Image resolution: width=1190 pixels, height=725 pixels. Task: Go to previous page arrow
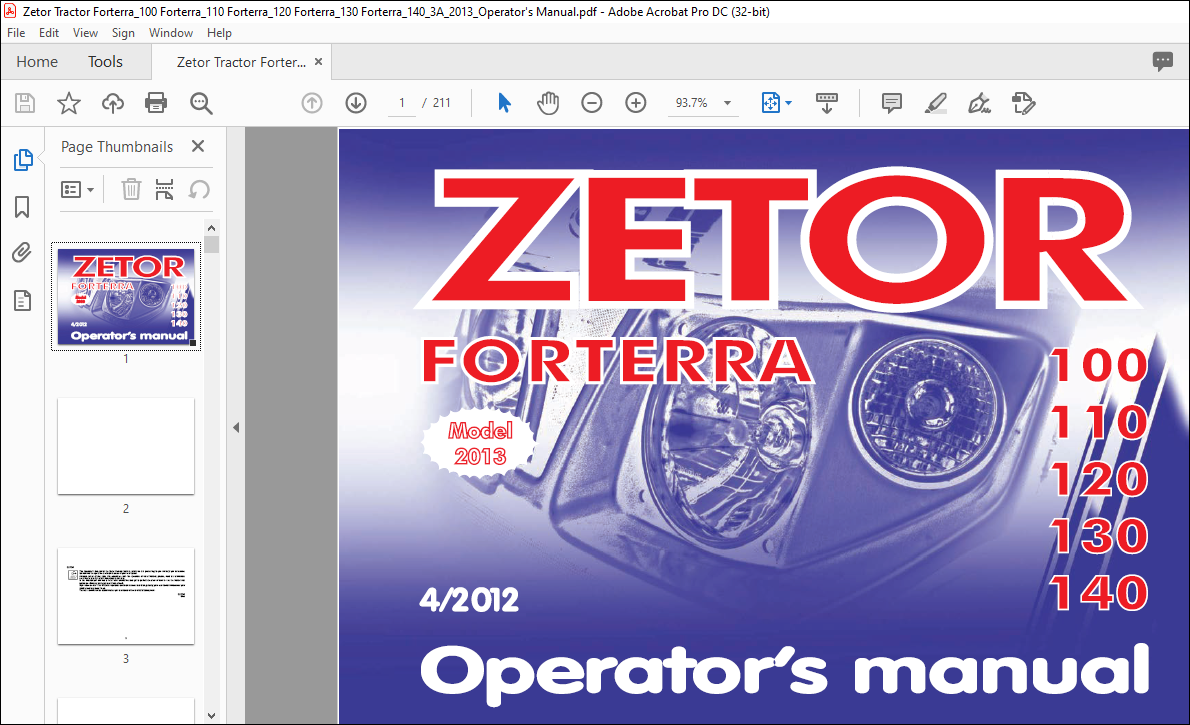(312, 102)
